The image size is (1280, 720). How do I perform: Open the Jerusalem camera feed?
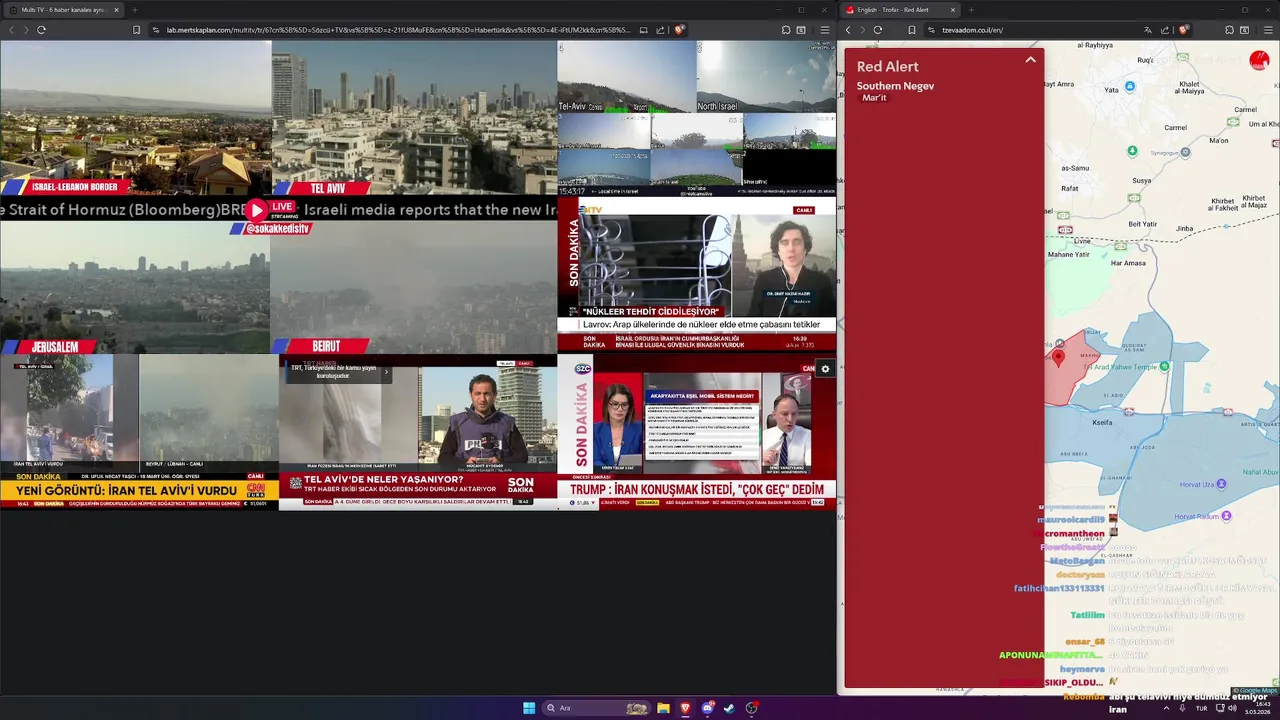click(135, 287)
